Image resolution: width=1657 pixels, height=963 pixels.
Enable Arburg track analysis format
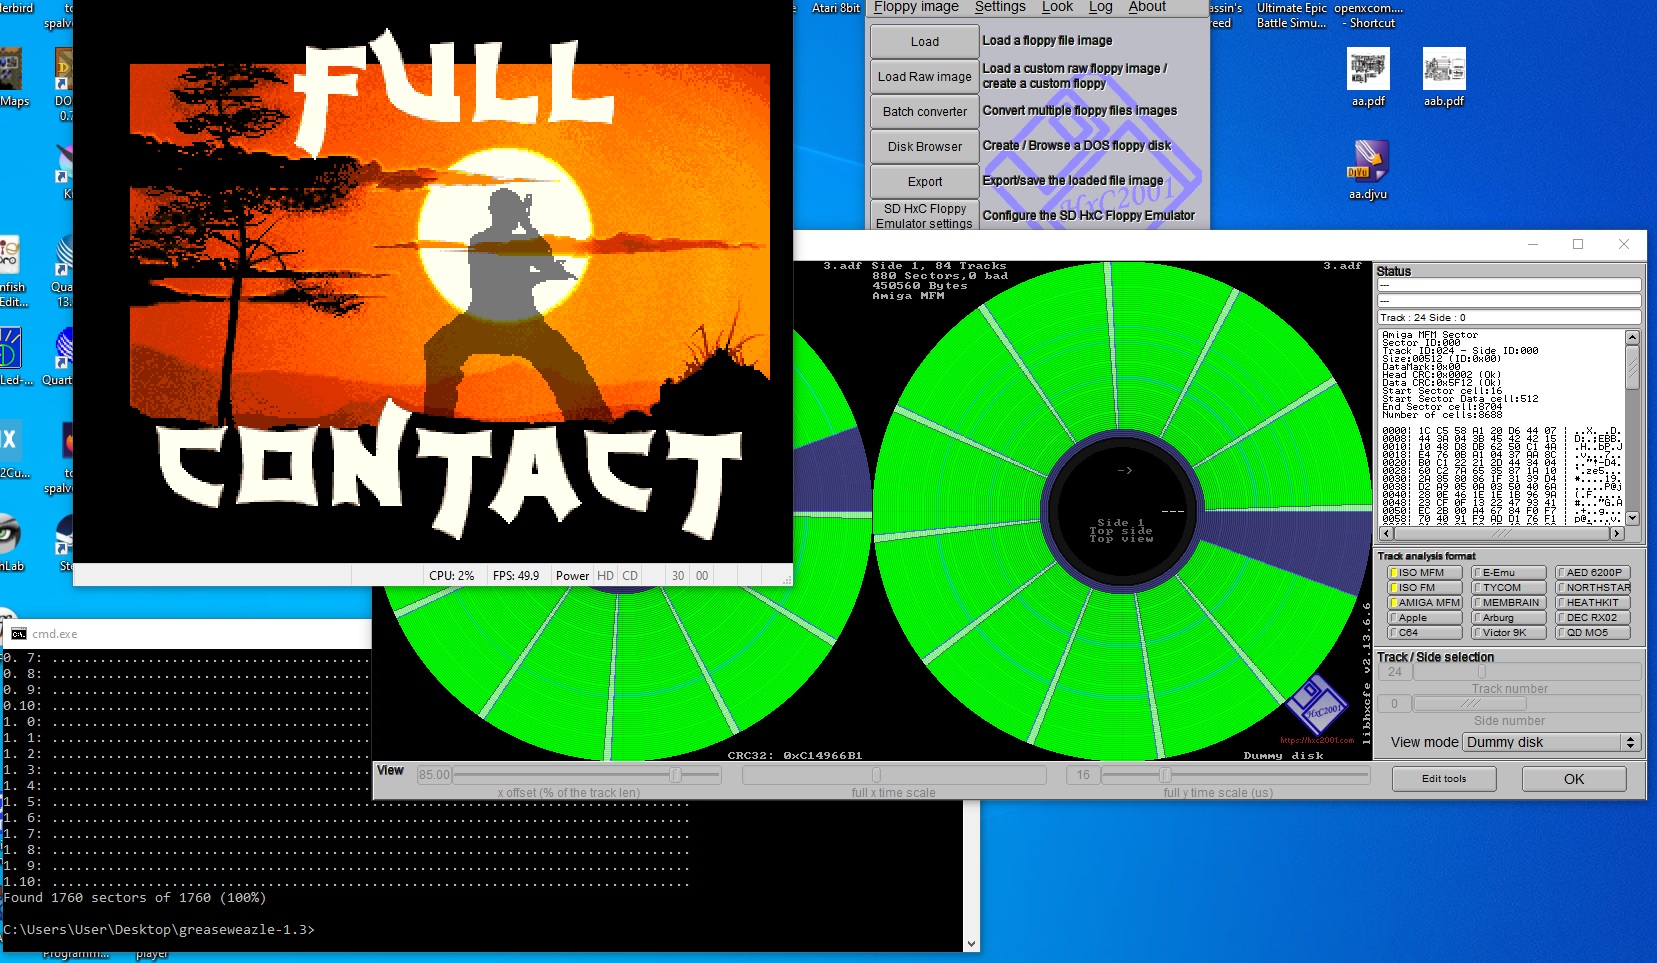(1509, 618)
